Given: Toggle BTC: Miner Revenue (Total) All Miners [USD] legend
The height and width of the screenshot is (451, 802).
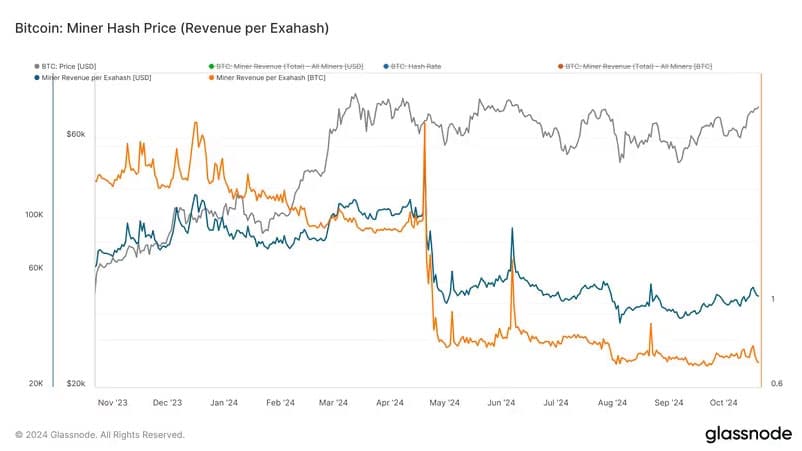Looking at the screenshot, I should 286,66.
